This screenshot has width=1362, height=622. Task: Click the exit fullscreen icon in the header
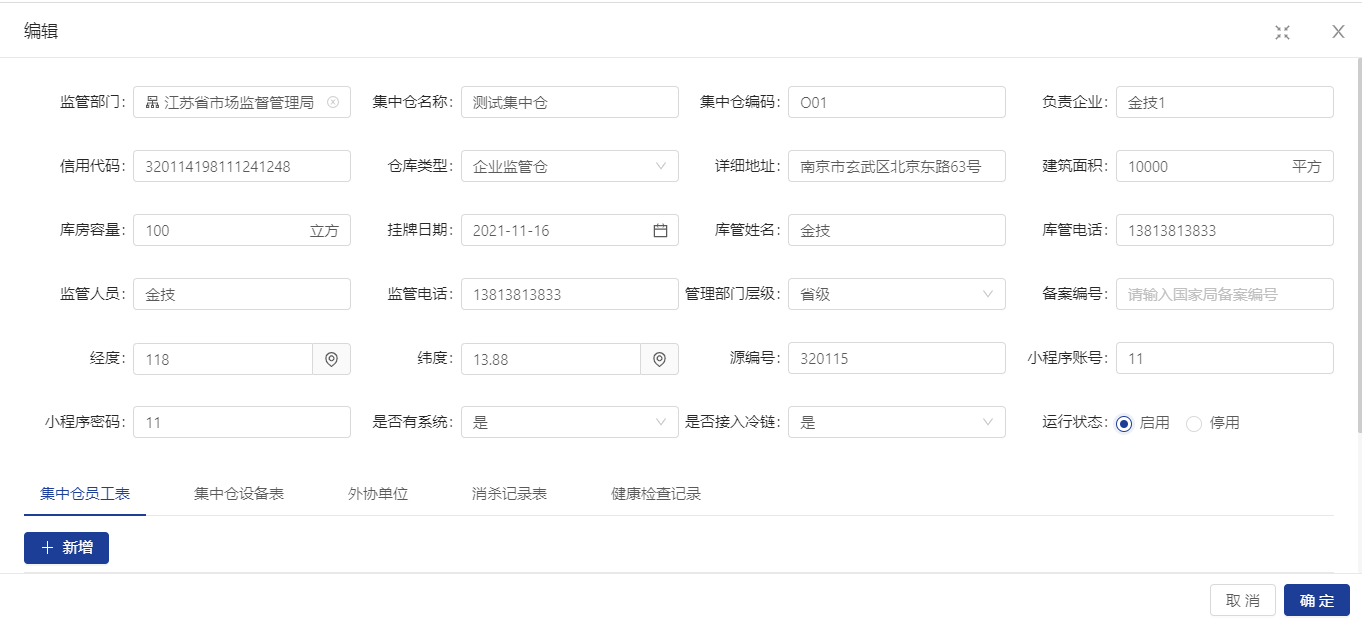(x=1282, y=32)
